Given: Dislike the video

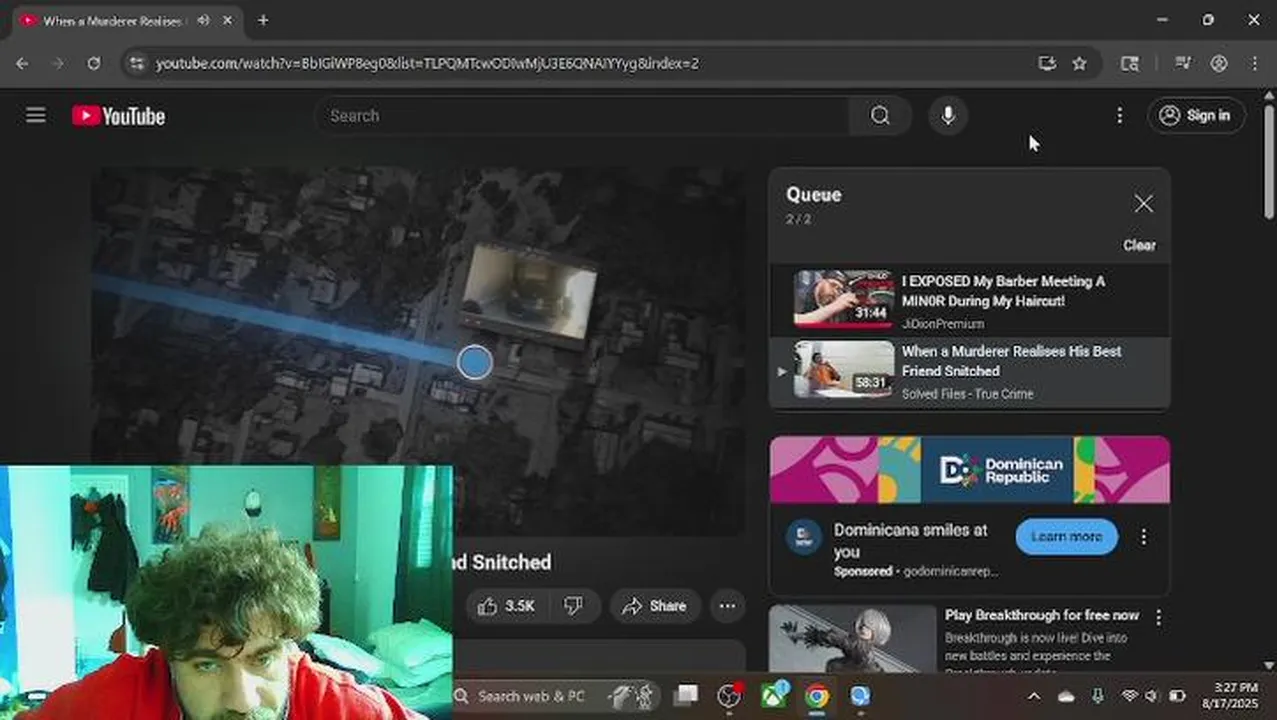Looking at the screenshot, I should [x=574, y=606].
